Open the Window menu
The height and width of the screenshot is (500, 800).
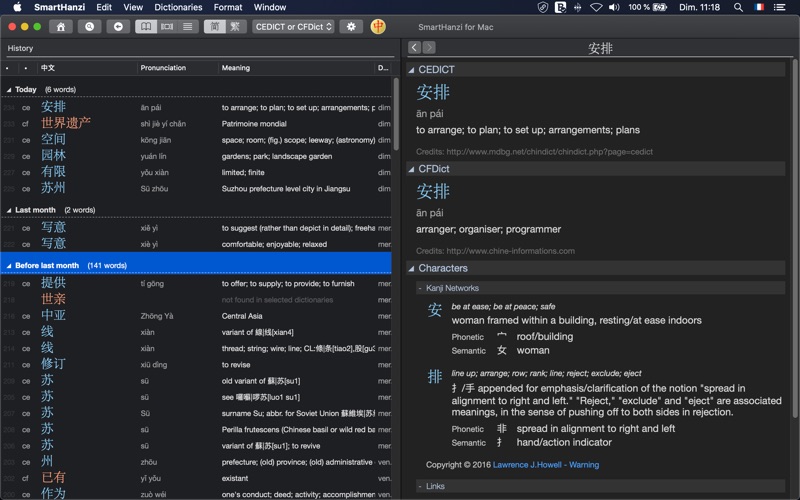(270, 7)
